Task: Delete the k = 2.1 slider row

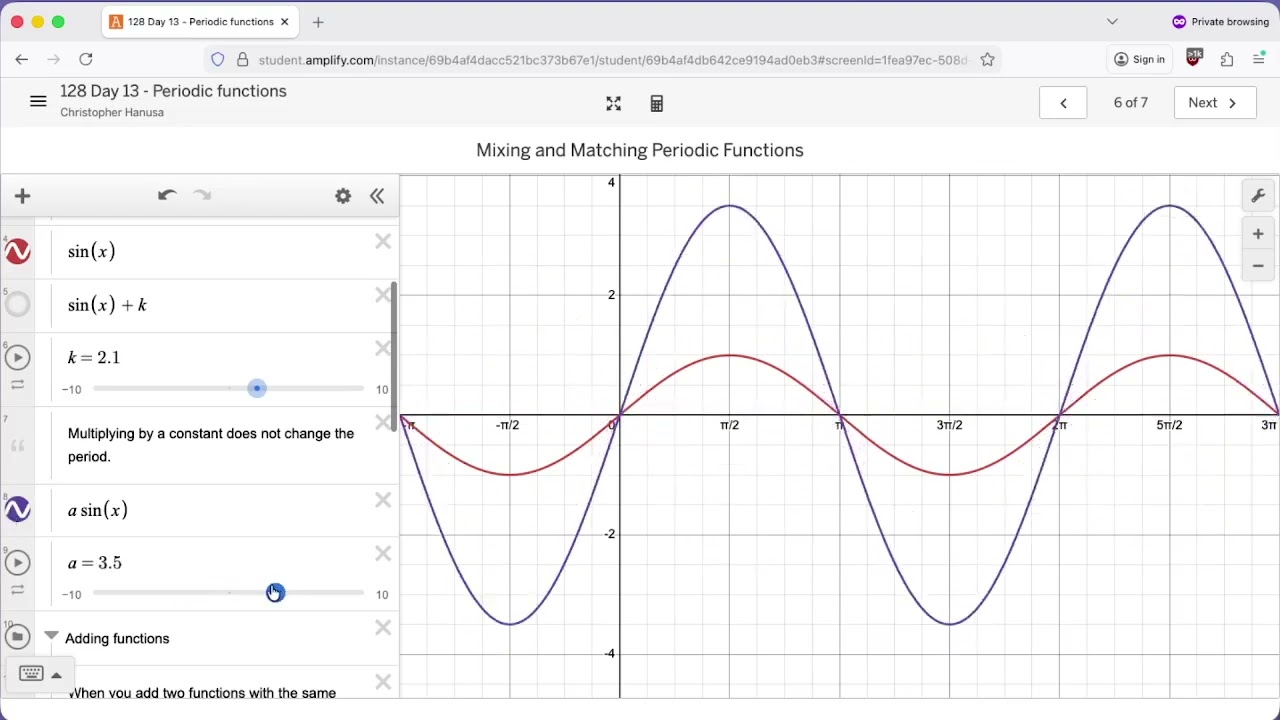Action: click(383, 348)
